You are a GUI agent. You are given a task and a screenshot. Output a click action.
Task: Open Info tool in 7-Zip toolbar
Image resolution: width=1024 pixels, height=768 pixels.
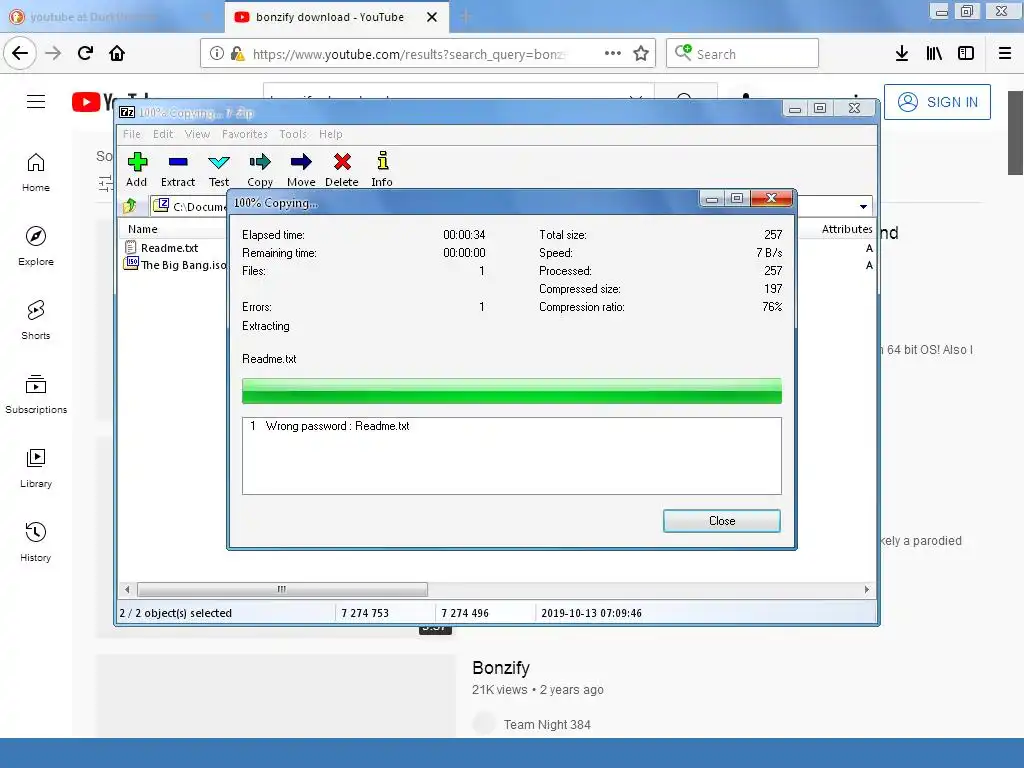click(x=382, y=169)
